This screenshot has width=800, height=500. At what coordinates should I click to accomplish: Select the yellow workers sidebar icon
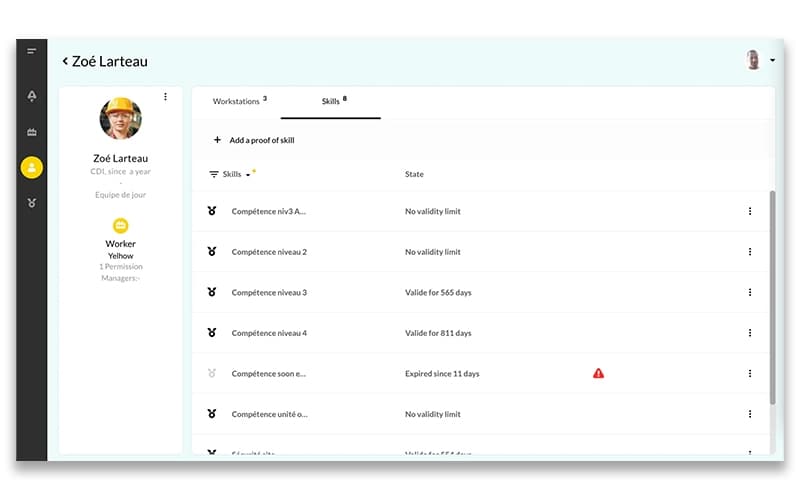coord(32,167)
